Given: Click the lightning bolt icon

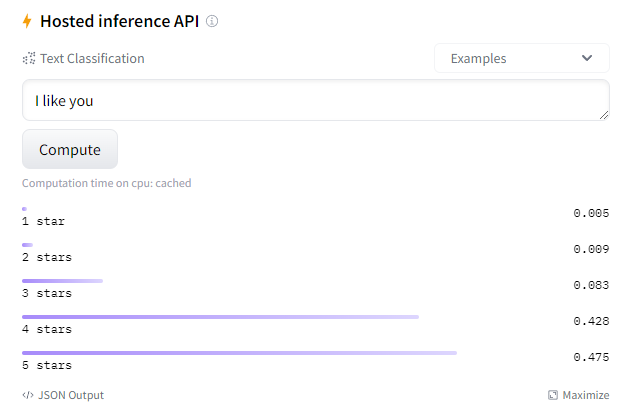Looking at the screenshot, I should [28, 21].
